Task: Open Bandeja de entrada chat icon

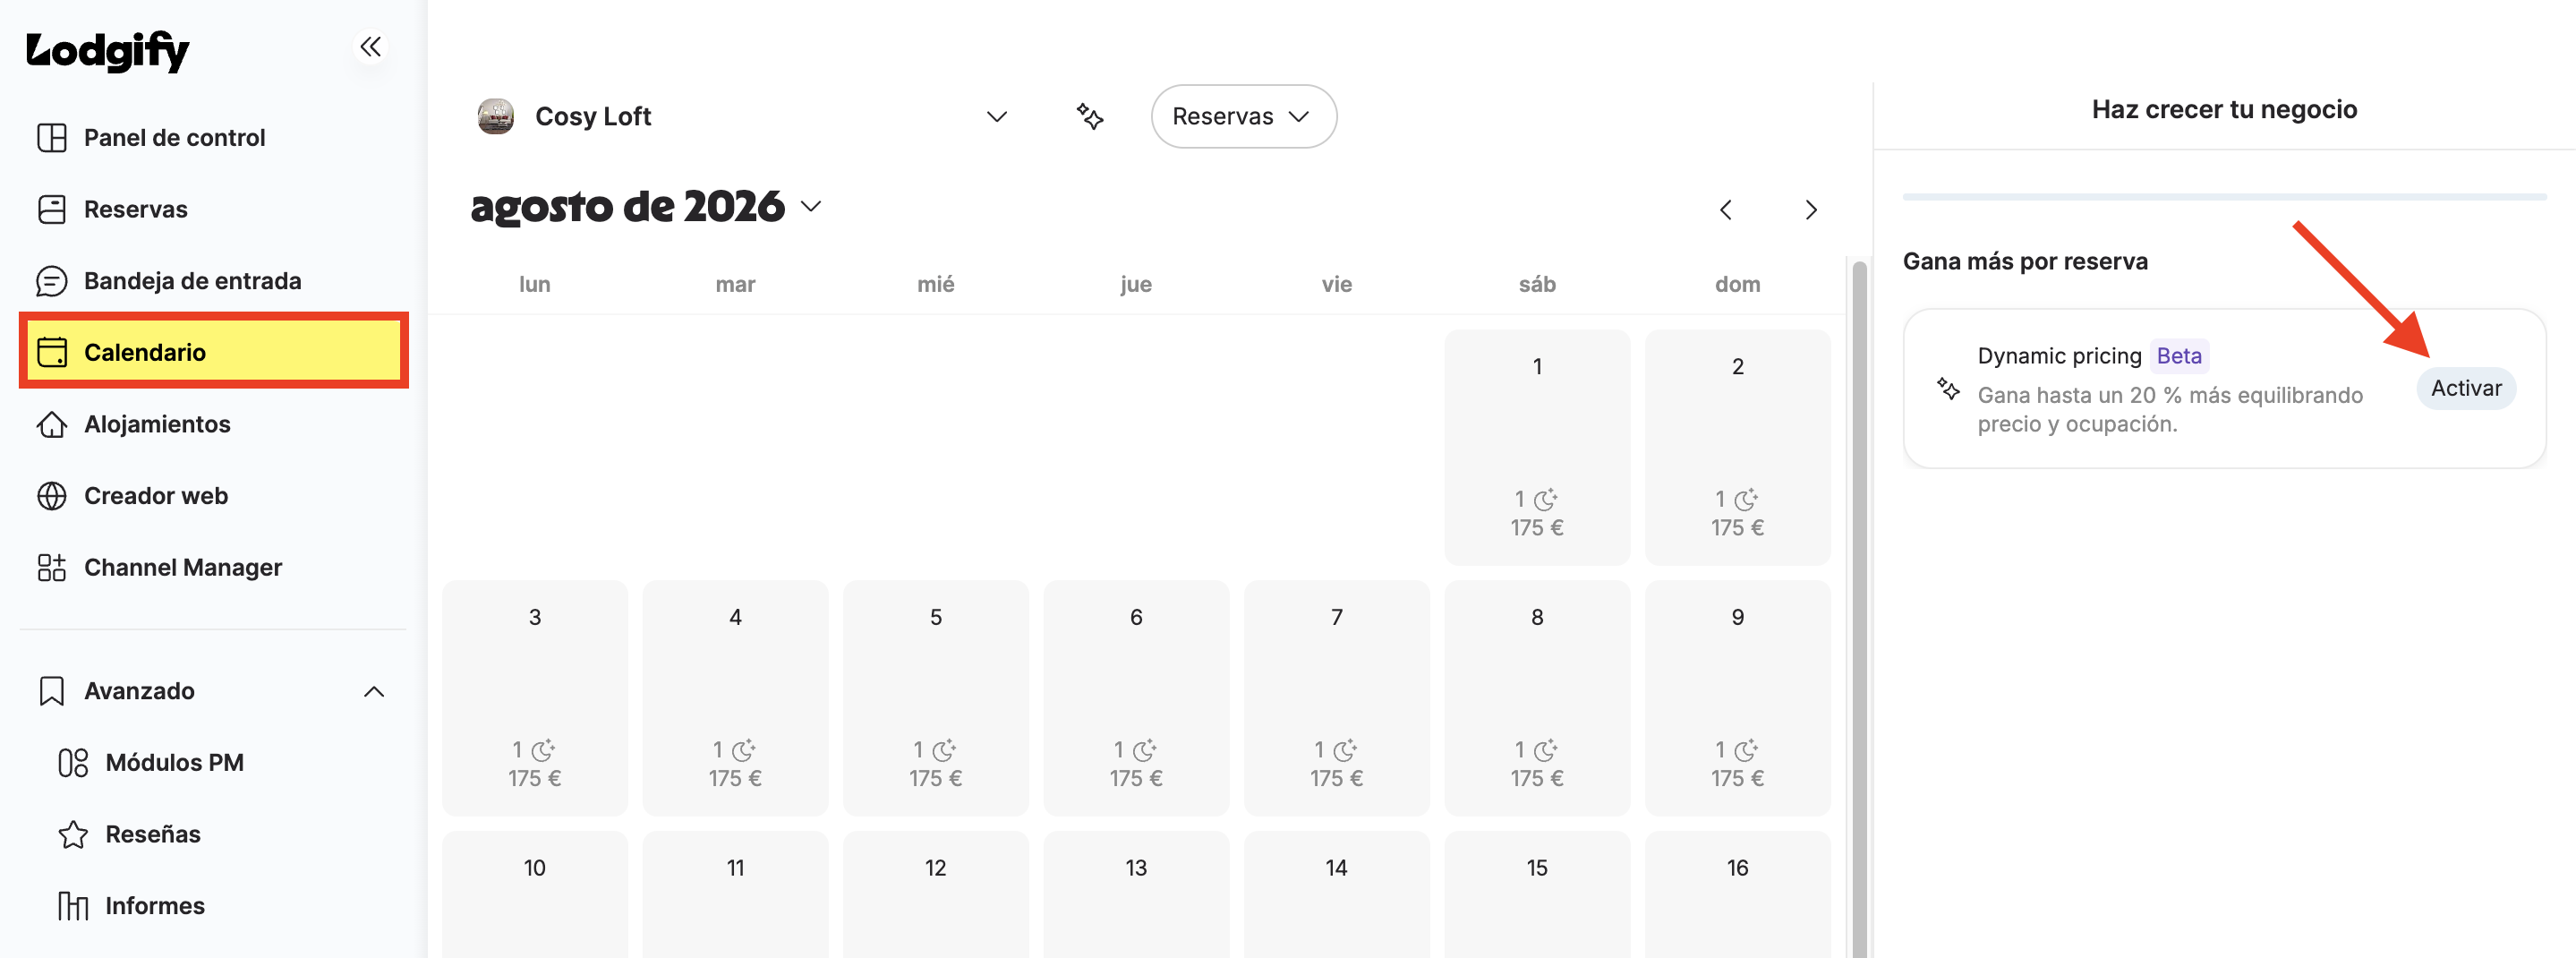Action: [x=51, y=281]
